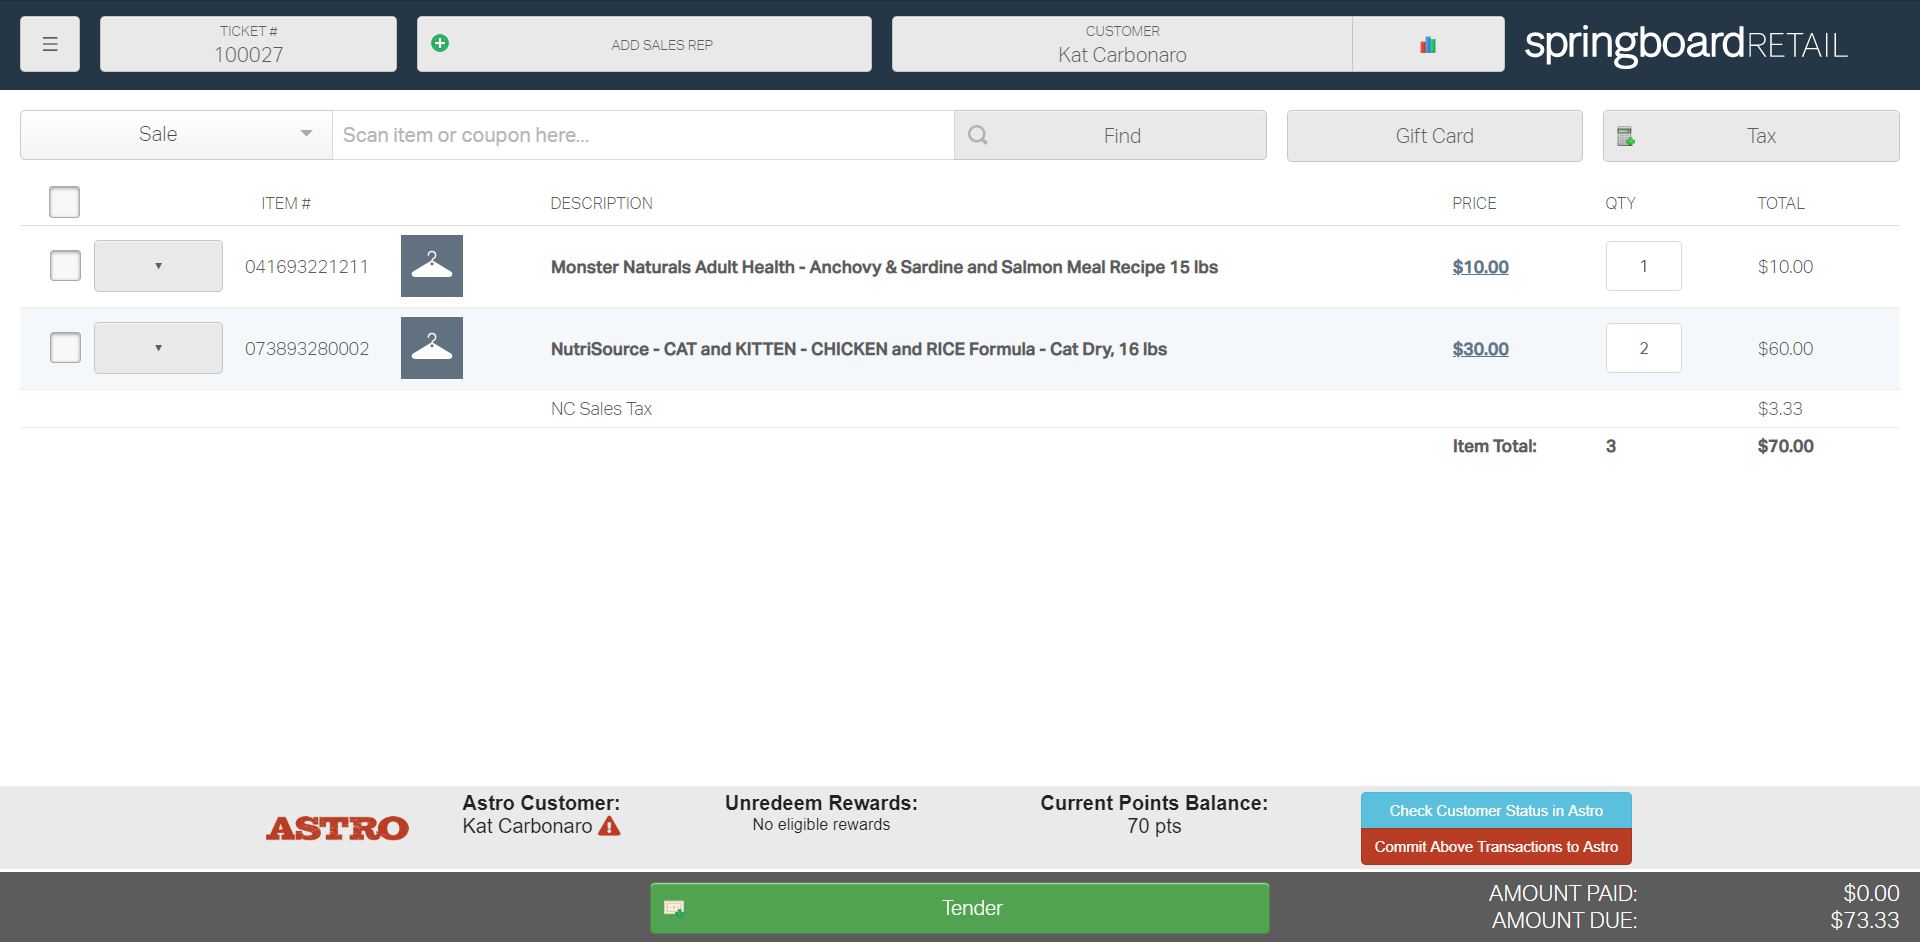The image size is (1920, 942).
Task: Click the $70.00 item total
Action: click(x=1785, y=446)
